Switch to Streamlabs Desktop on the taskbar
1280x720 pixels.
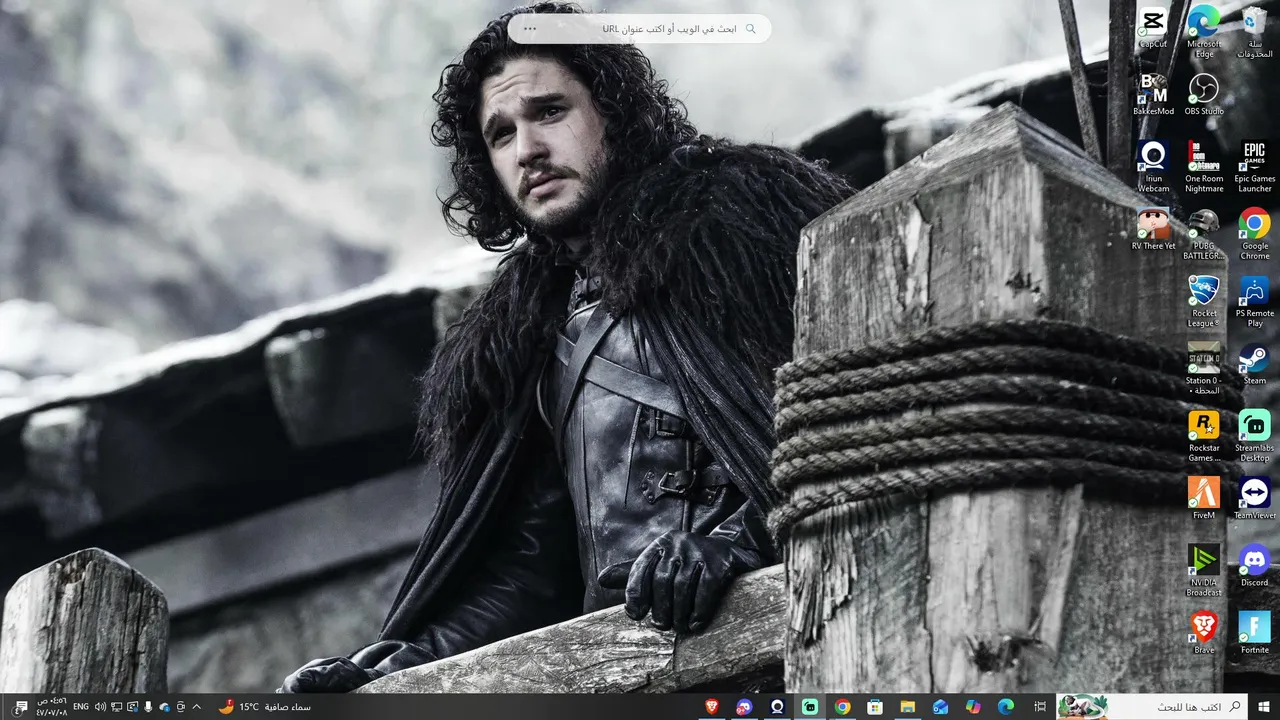pyautogui.click(x=810, y=707)
